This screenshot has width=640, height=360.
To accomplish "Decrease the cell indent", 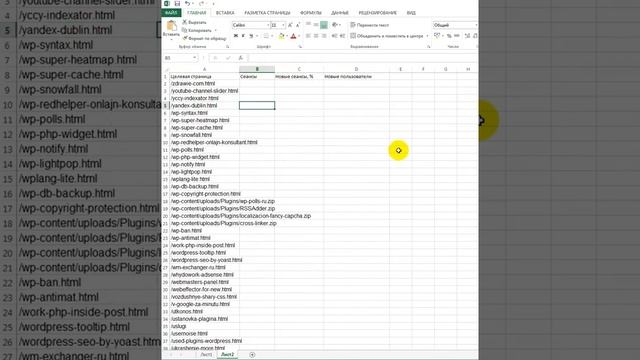I will pyautogui.click(x=335, y=36).
